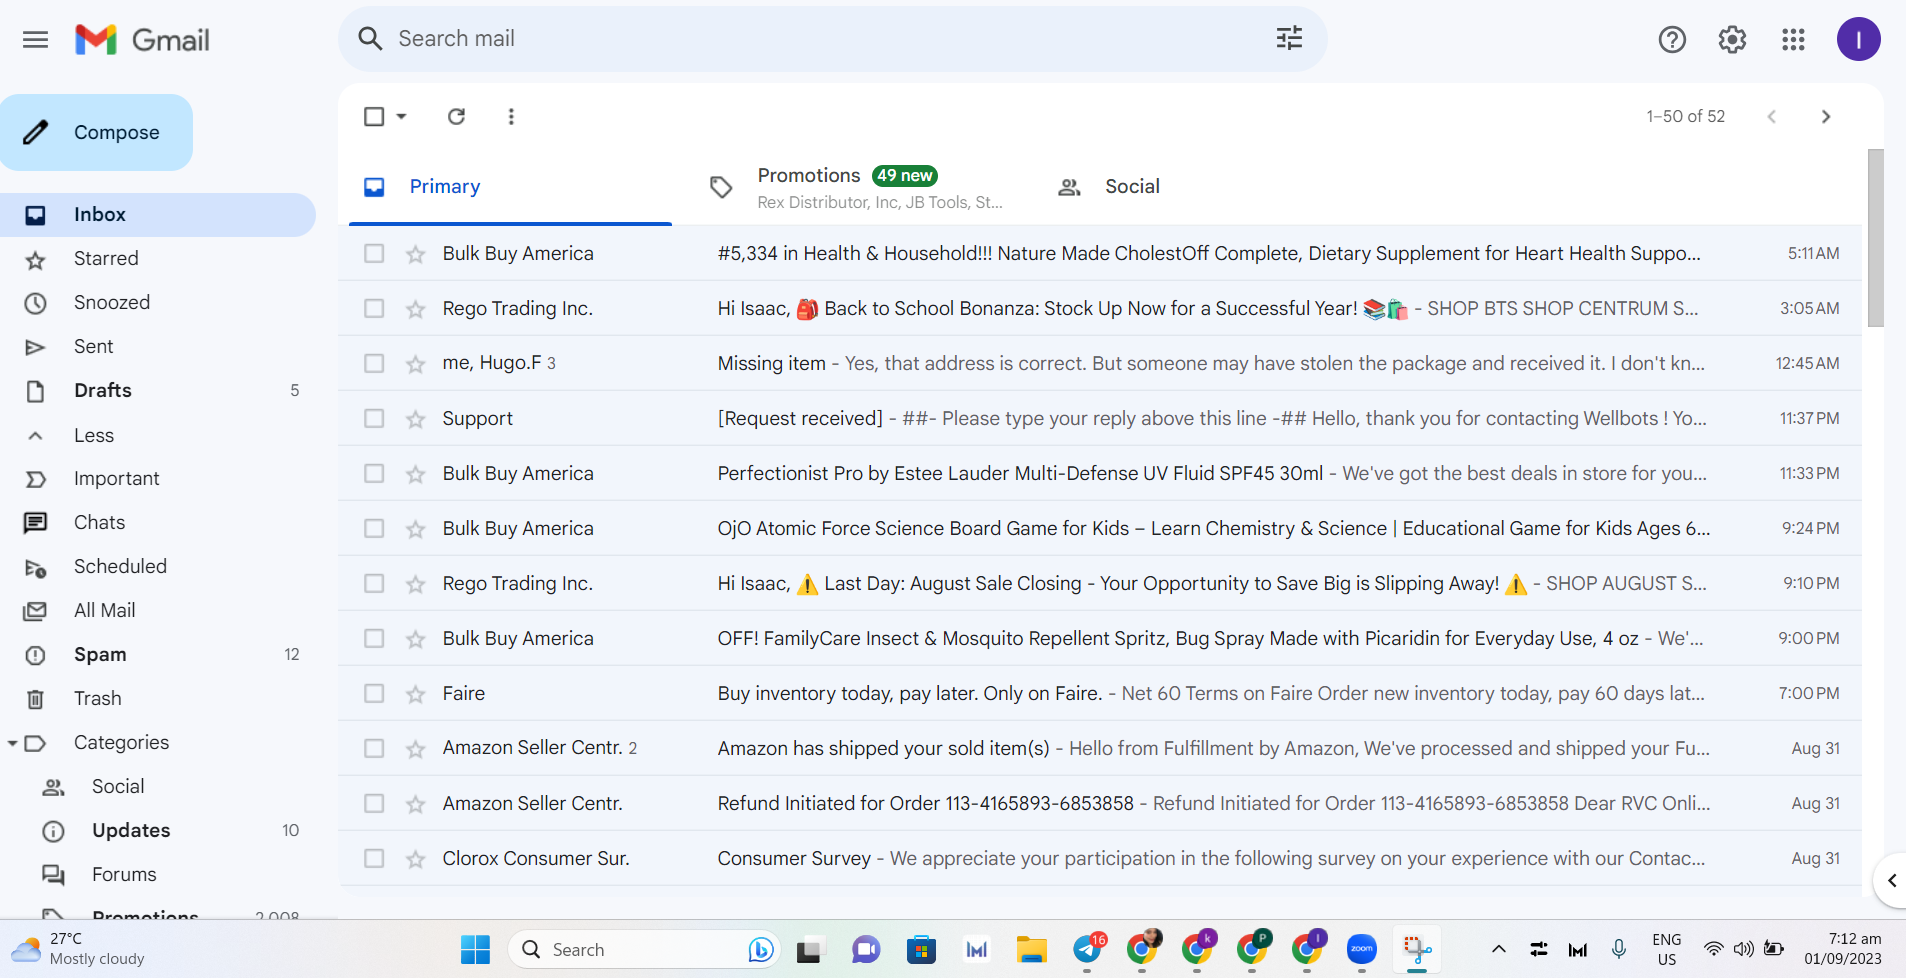1906x978 pixels.
Task: Star the Clorox Consumer Survey email
Action: pyautogui.click(x=416, y=859)
